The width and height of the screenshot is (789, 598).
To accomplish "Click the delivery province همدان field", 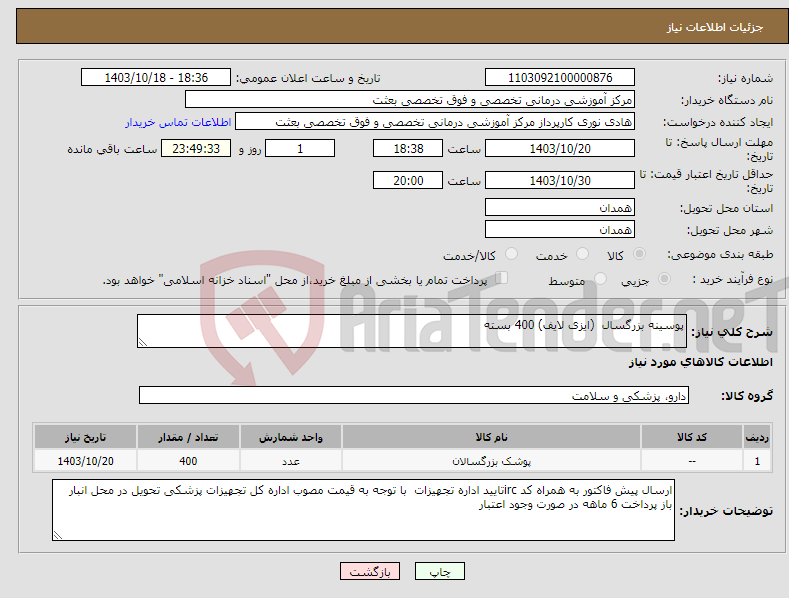I will pyautogui.click(x=560, y=207).
